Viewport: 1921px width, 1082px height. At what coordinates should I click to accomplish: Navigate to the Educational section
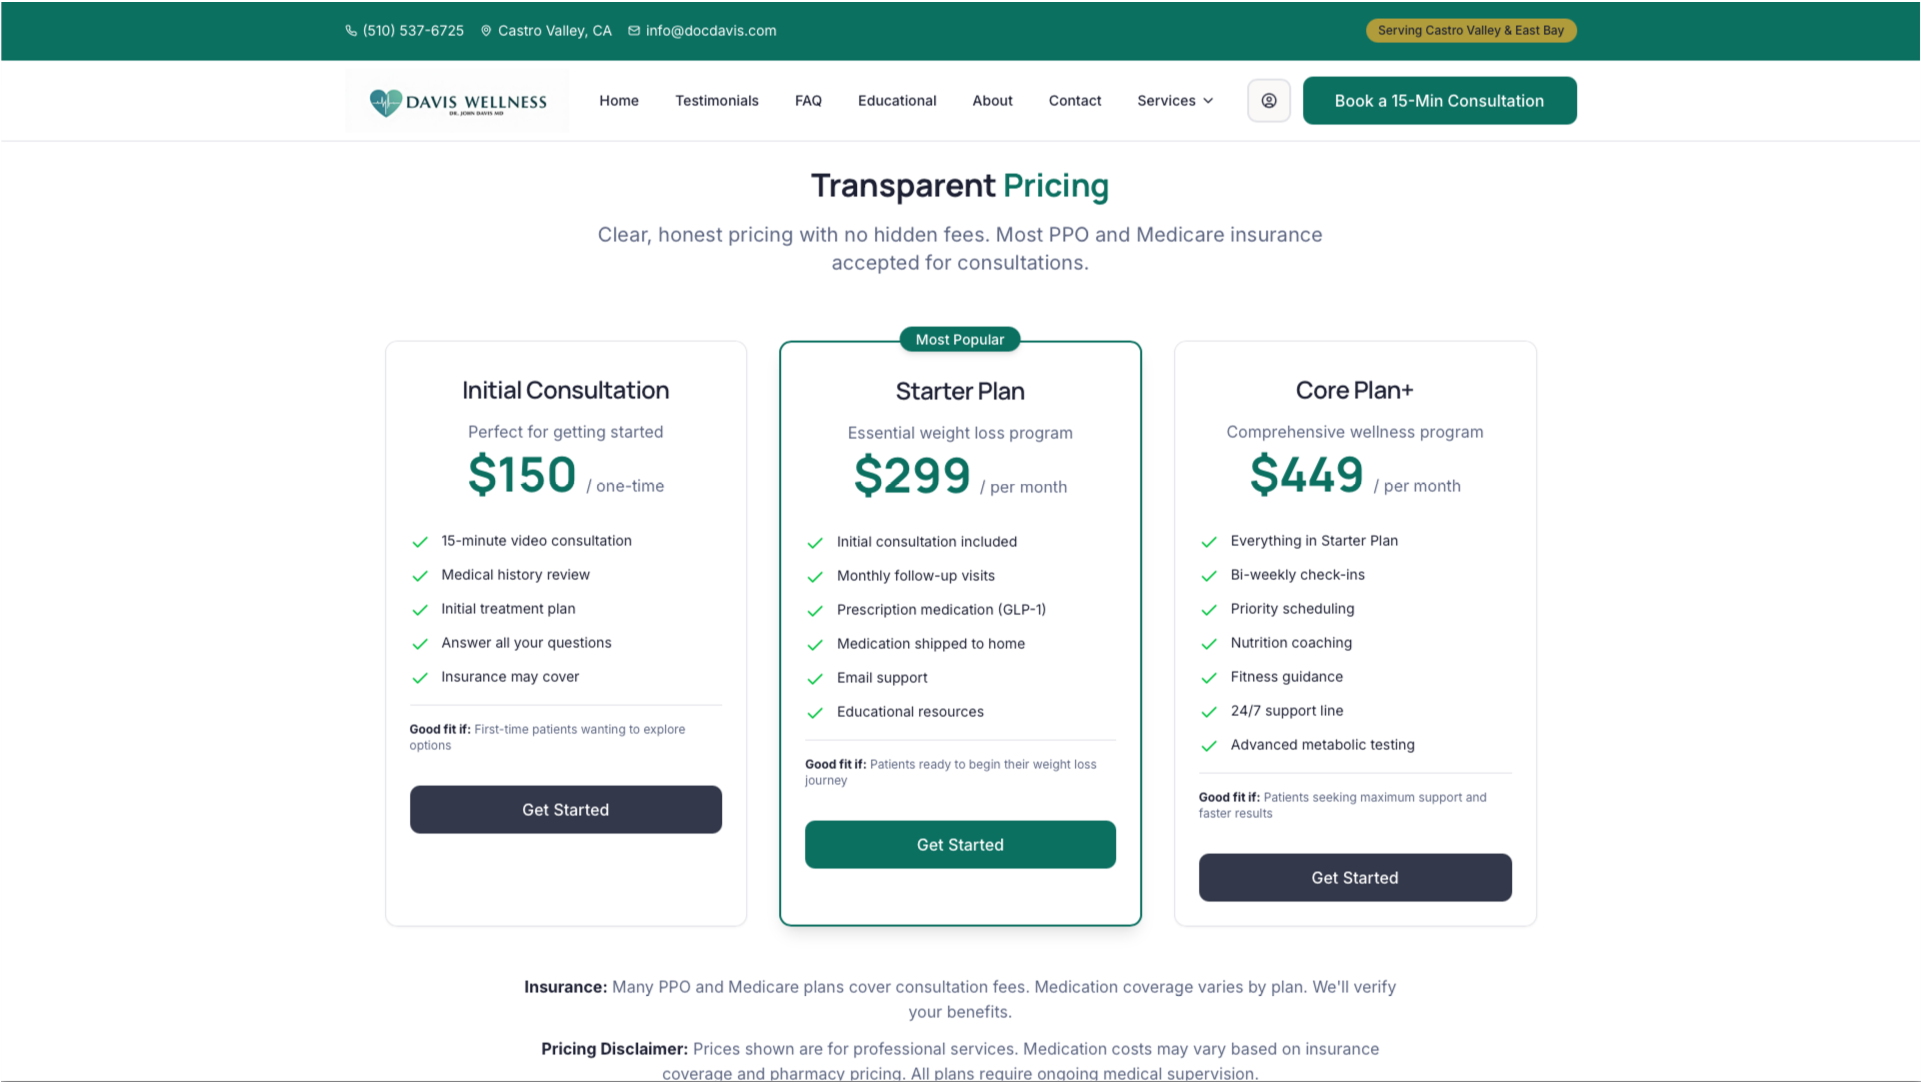(897, 101)
